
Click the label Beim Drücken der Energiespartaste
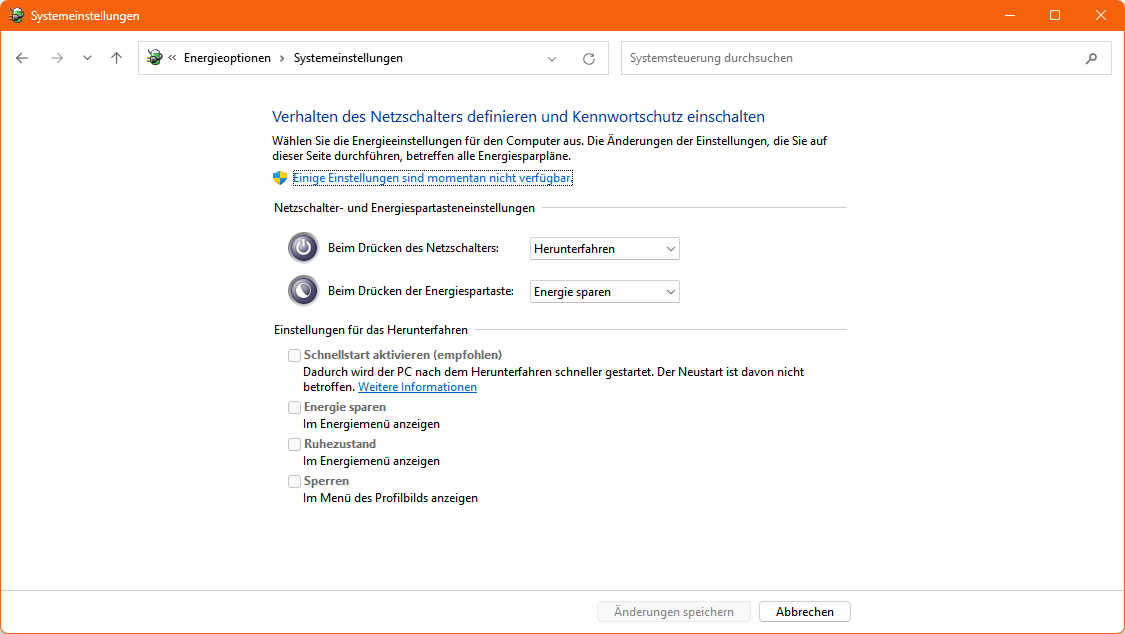pos(421,291)
